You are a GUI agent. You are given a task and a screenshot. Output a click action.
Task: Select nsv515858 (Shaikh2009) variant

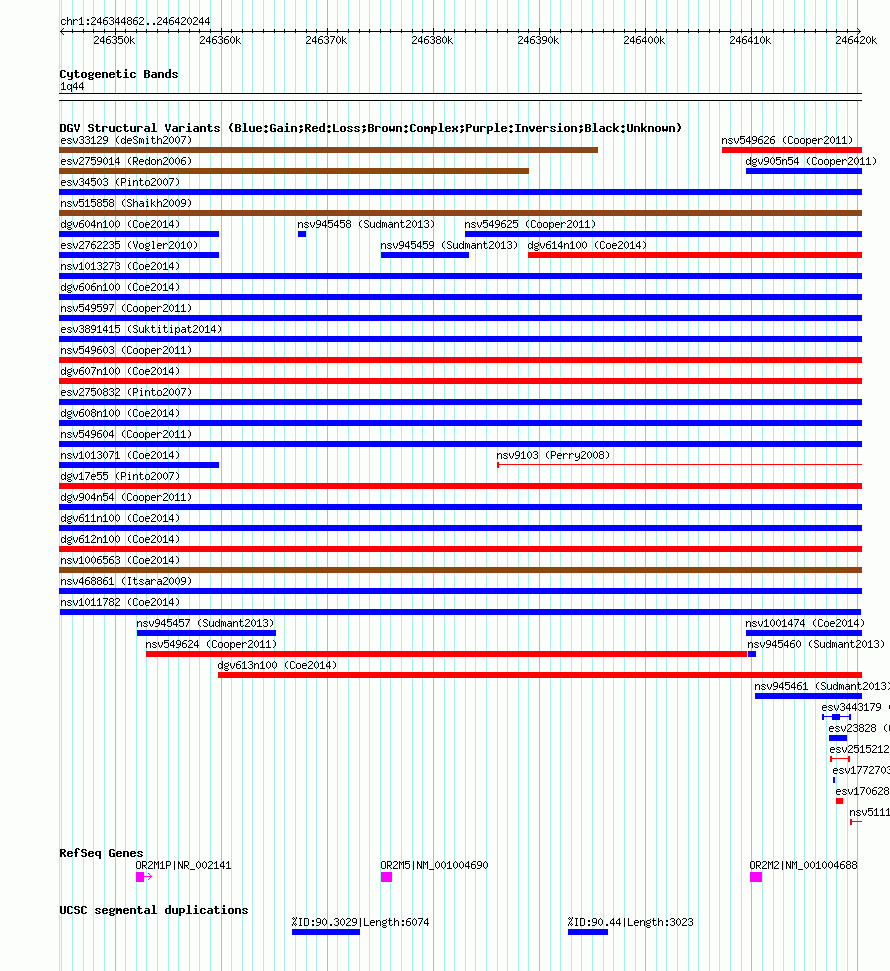coord(460,213)
